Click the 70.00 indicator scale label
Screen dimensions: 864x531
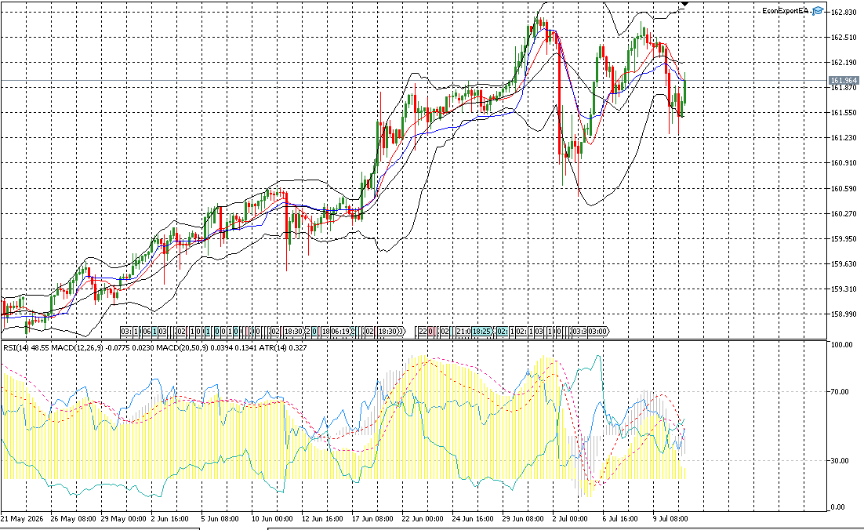(x=841, y=392)
